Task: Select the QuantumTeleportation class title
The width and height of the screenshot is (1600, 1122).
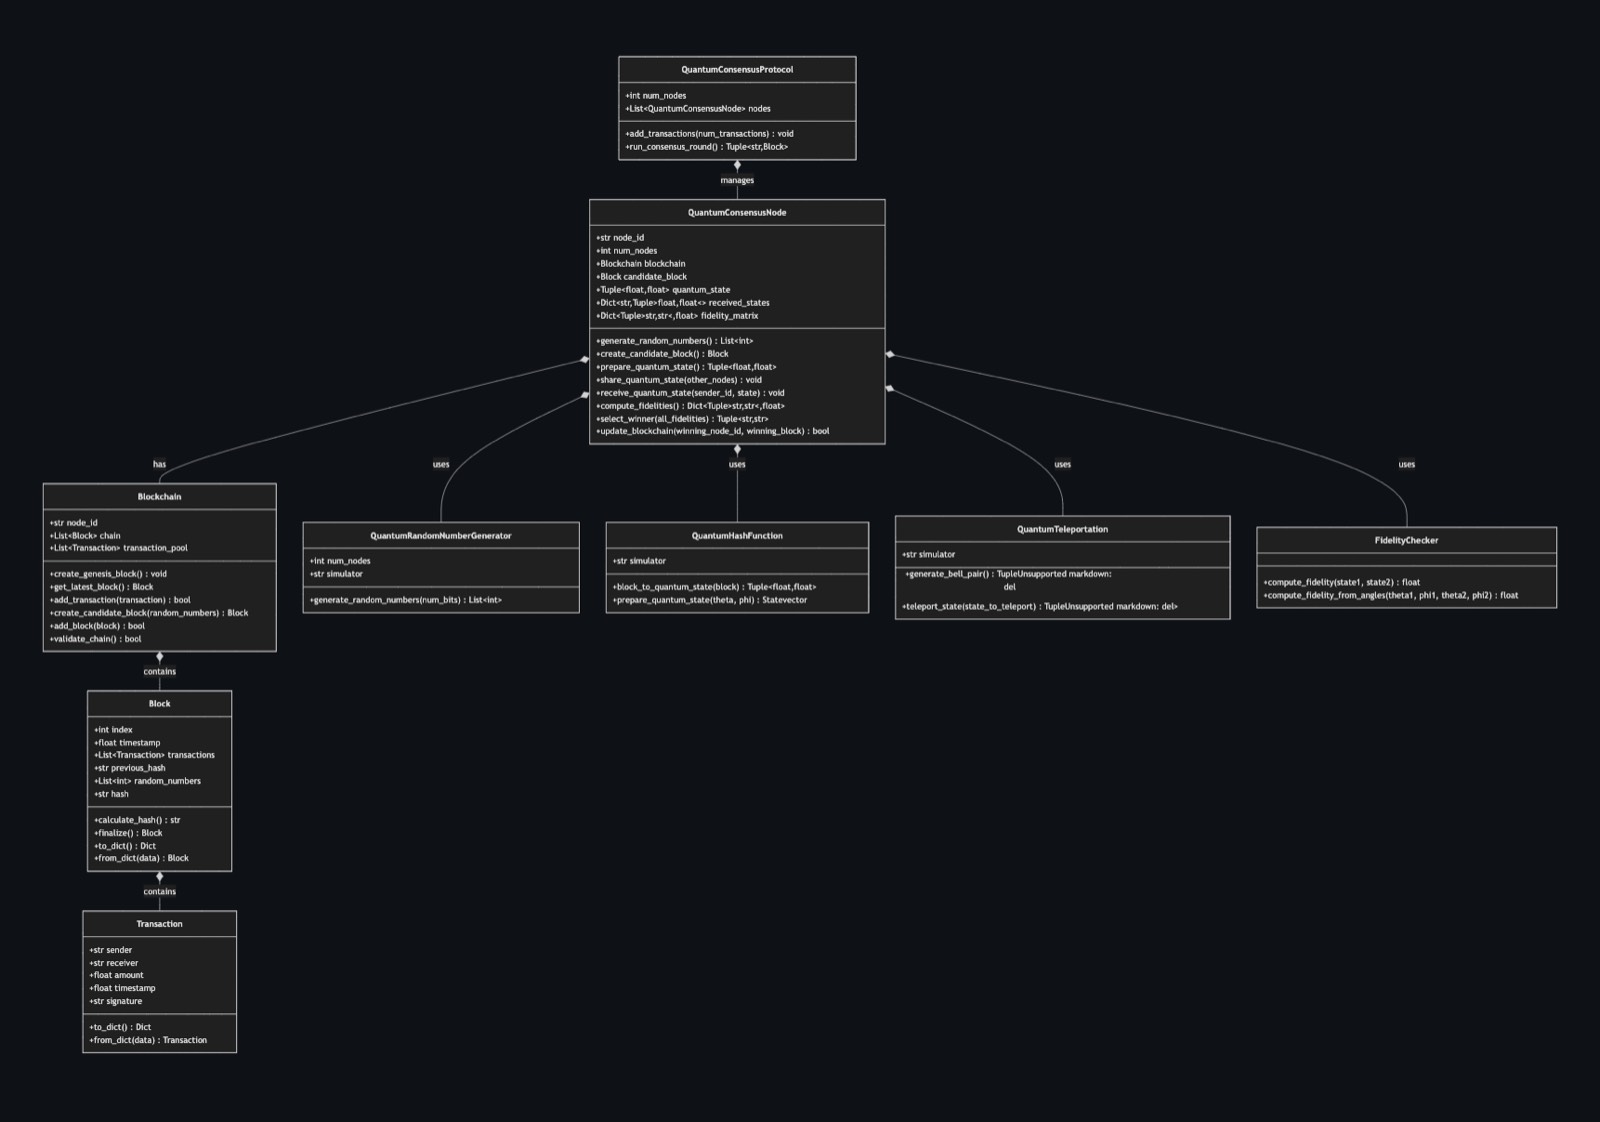Action: [x=1062, y=529]
